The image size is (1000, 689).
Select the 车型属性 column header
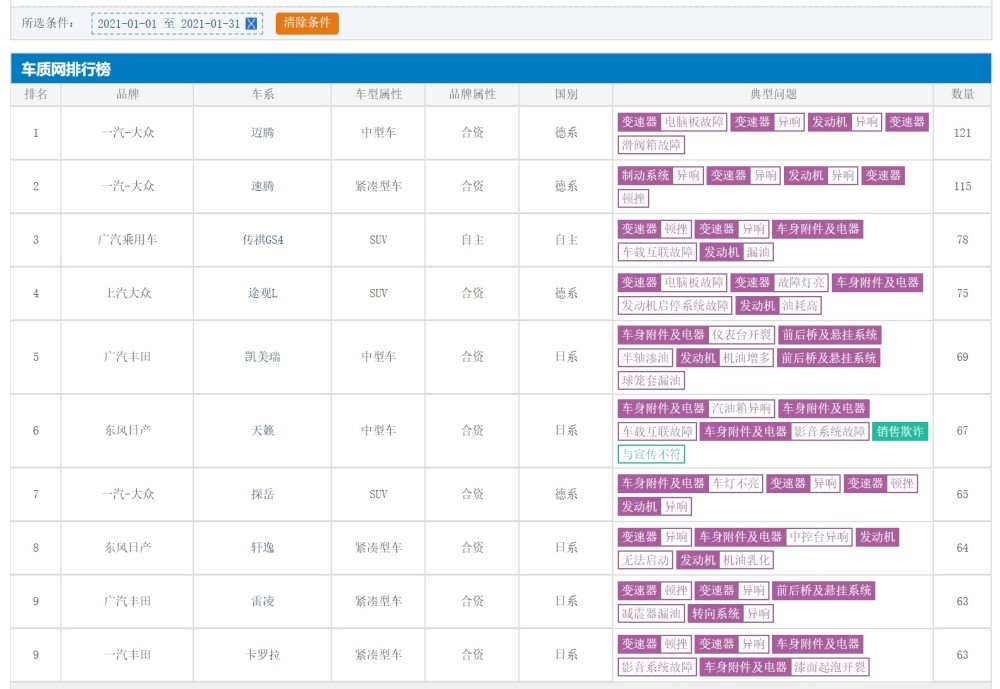(x=378, y=94)
